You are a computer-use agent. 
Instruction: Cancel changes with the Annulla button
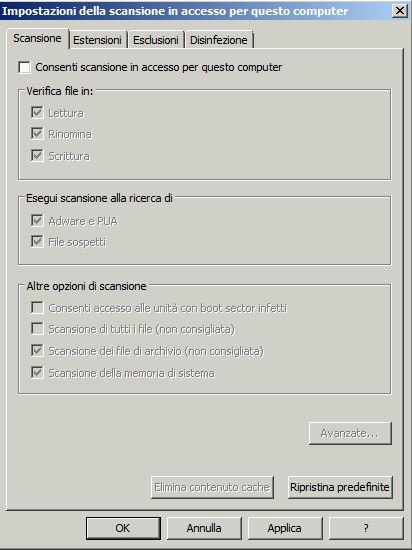pyautogui.click(x=204, y=528)
